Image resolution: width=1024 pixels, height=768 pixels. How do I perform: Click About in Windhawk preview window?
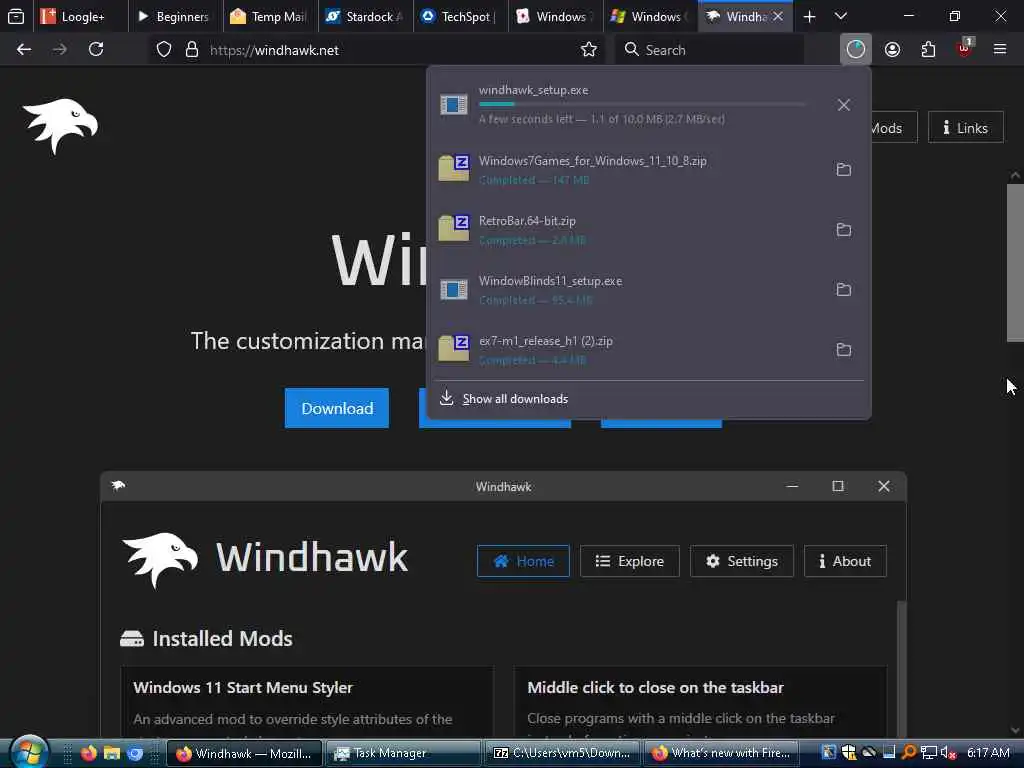pyautogui.click(x=845, y=561)
